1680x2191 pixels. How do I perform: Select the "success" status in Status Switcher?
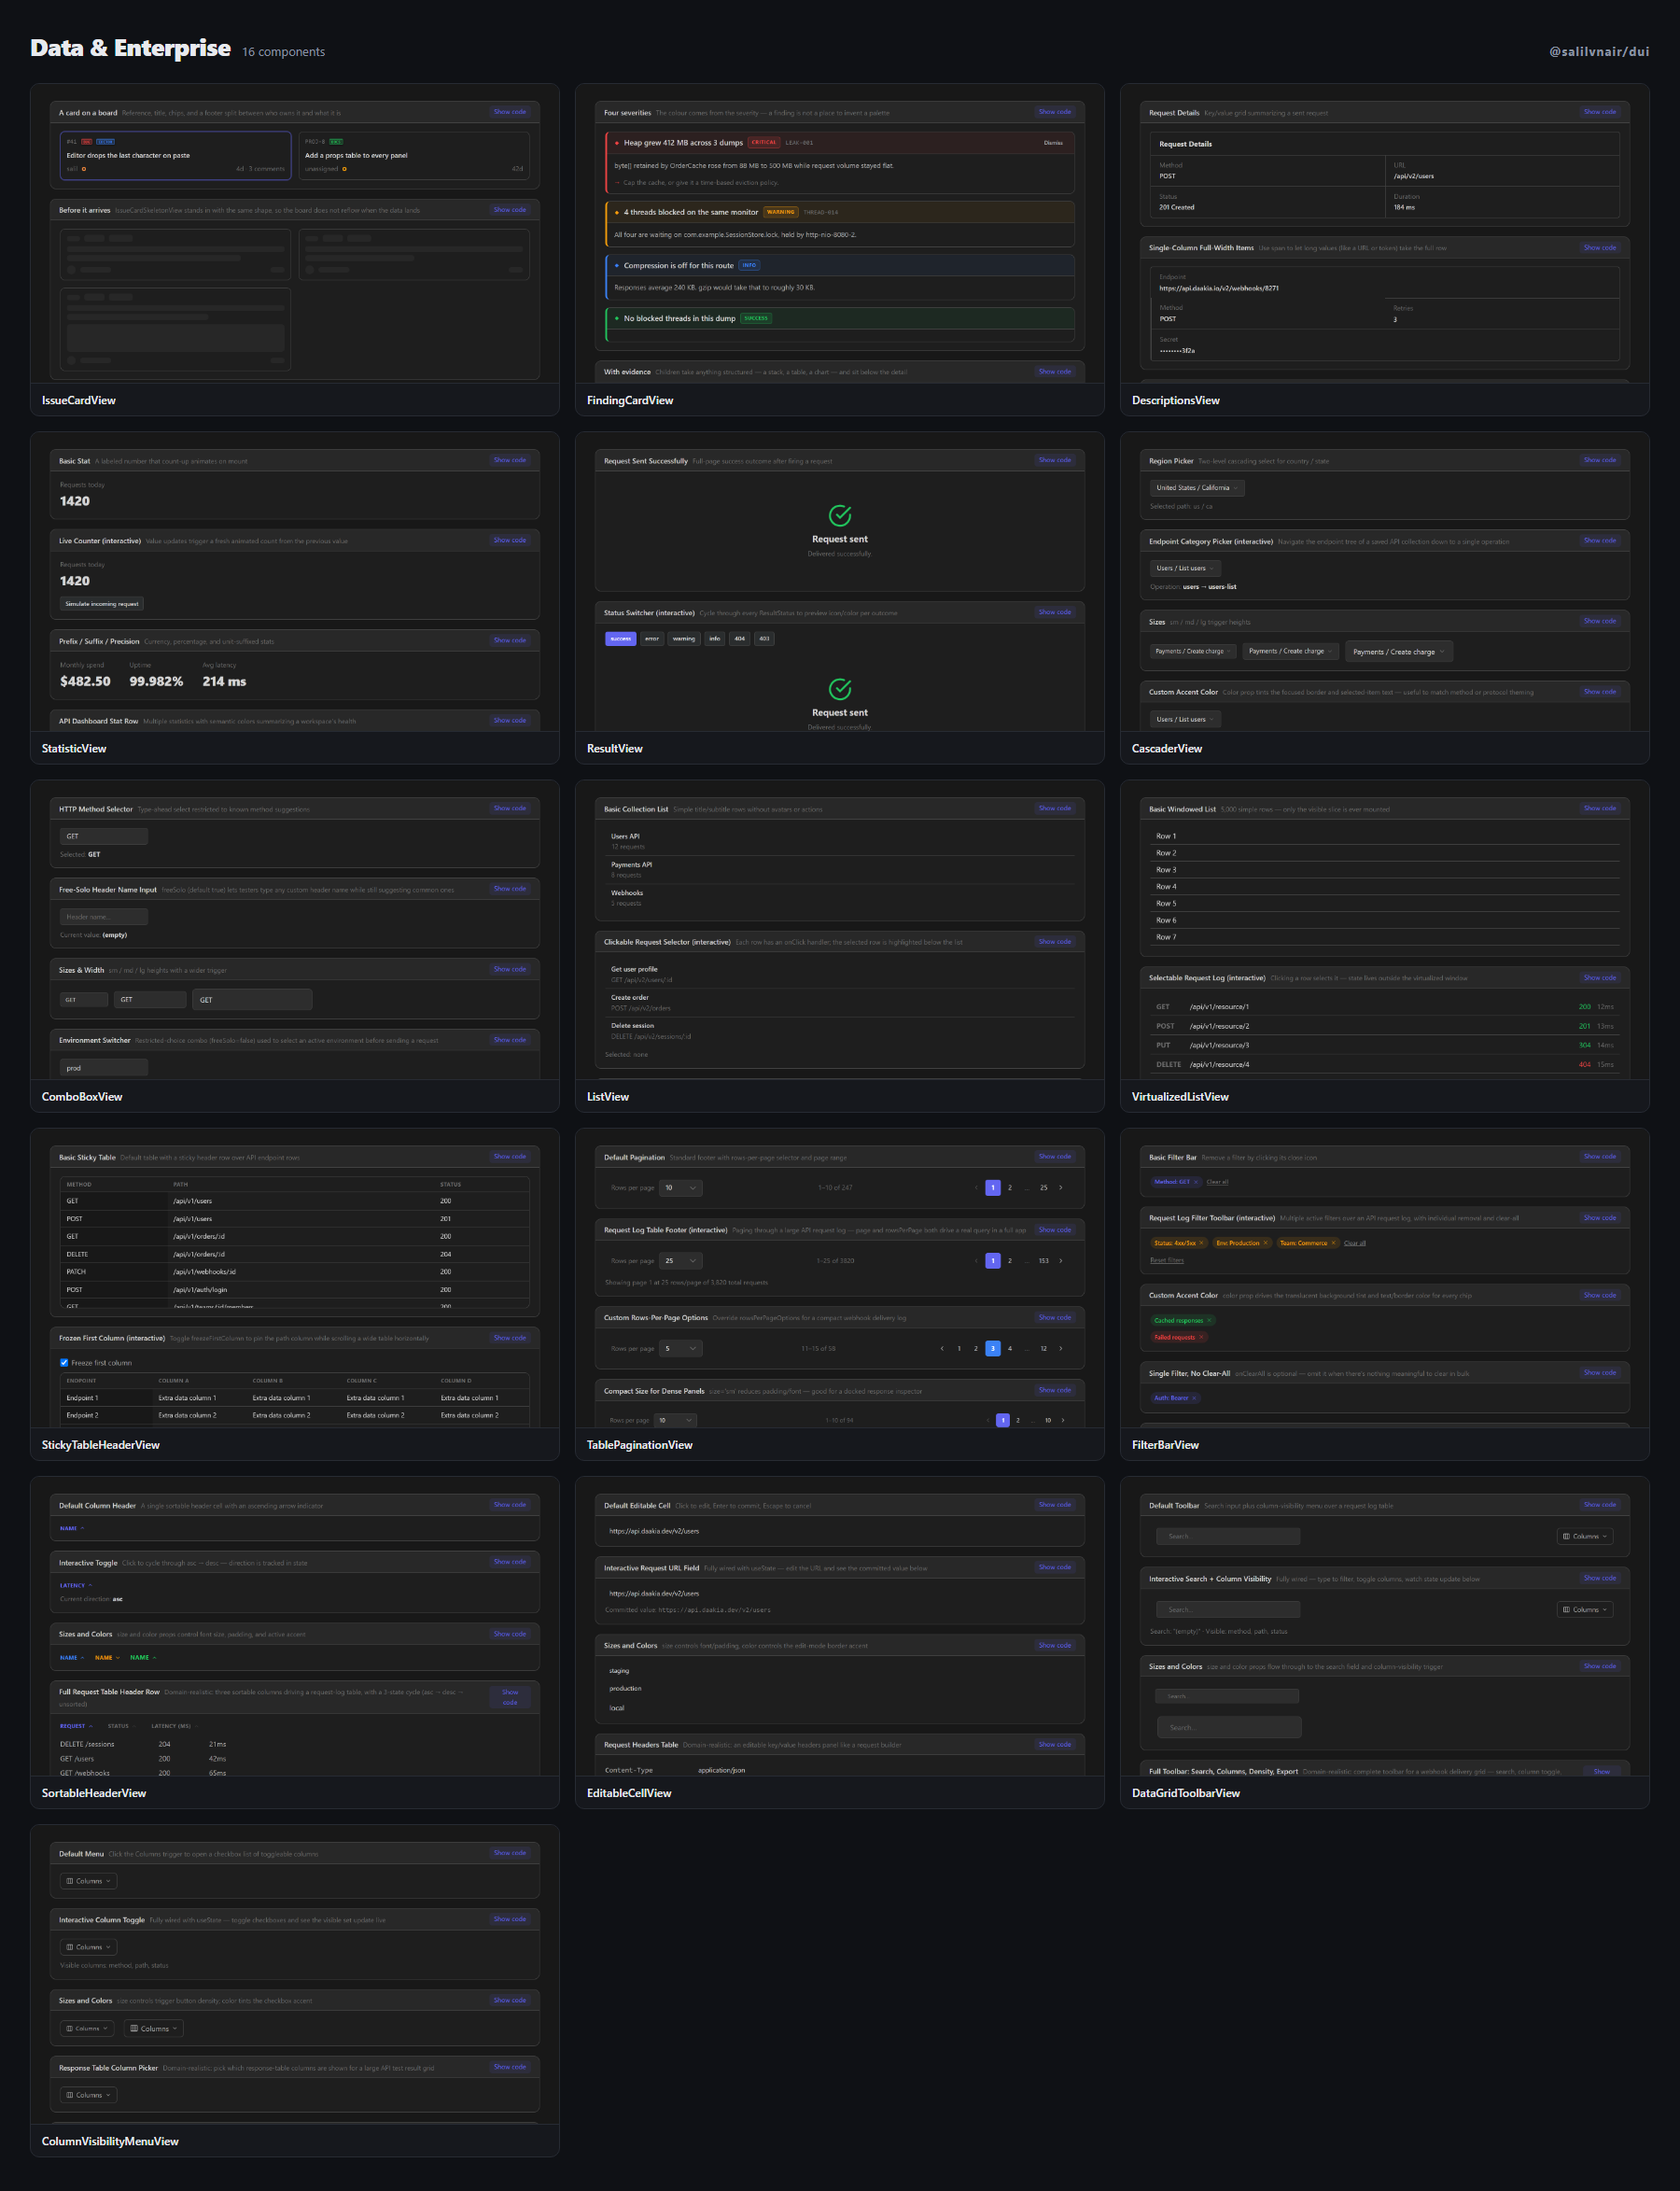tap(621, 638)
